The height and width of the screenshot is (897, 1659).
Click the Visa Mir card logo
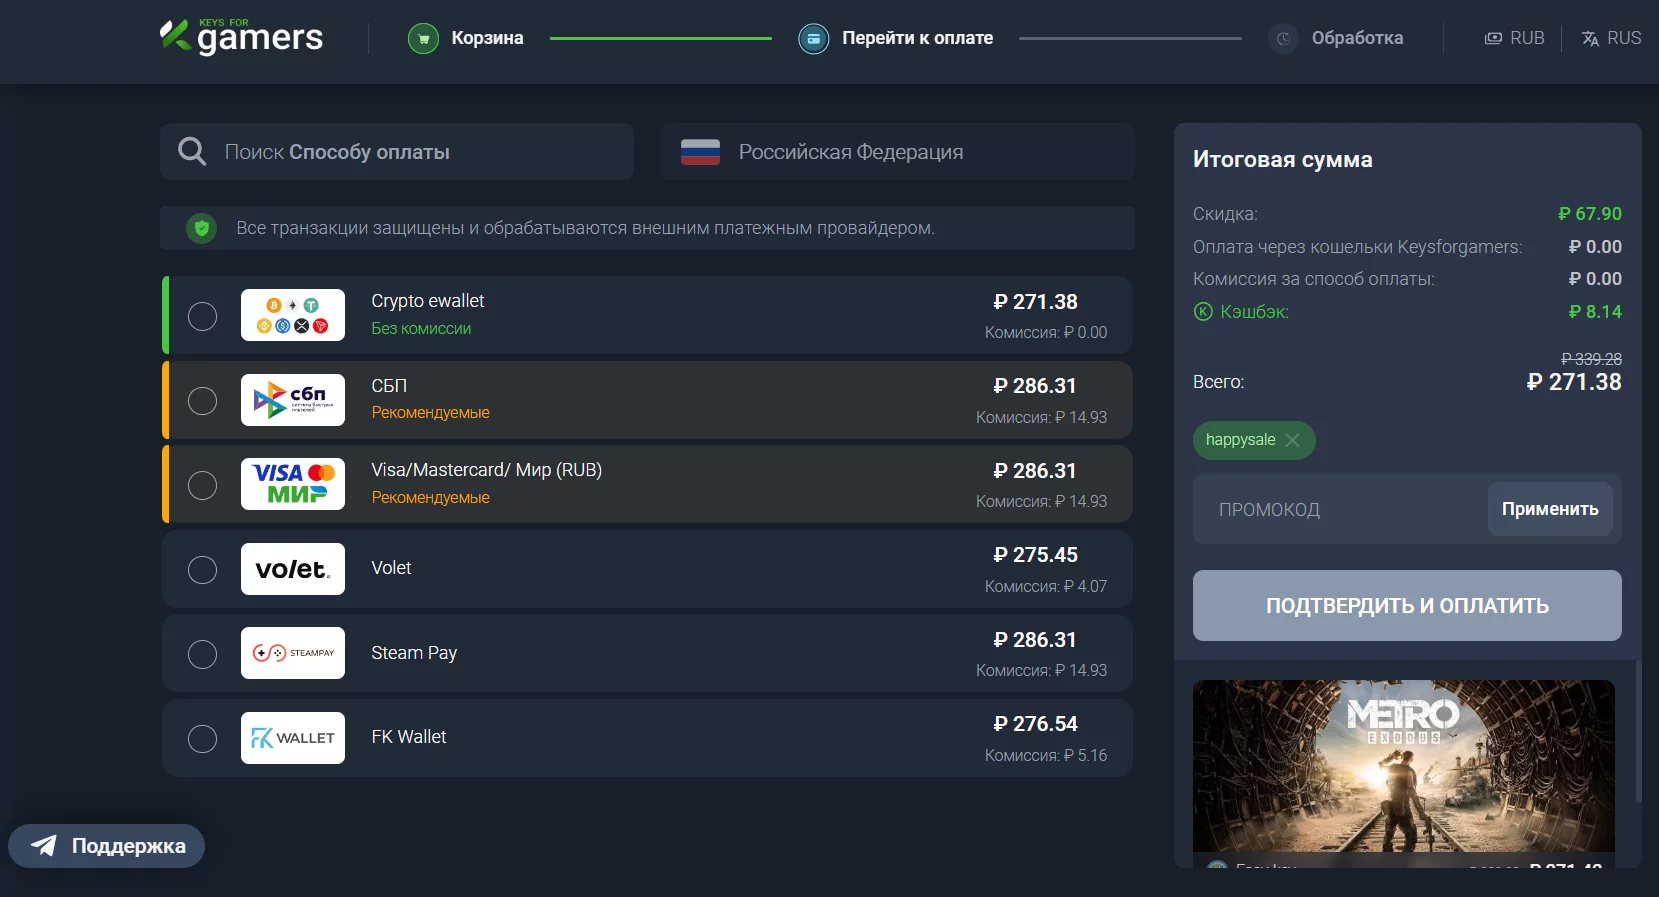pyautogui.click(x=293, y=484)
